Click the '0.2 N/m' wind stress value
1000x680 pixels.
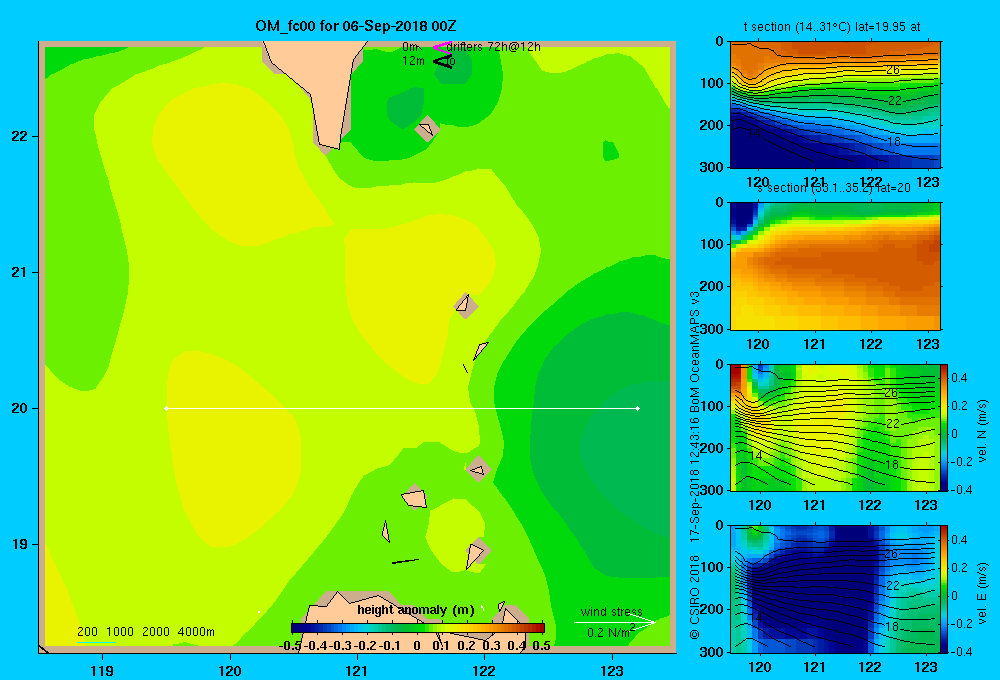coord(609,632)
